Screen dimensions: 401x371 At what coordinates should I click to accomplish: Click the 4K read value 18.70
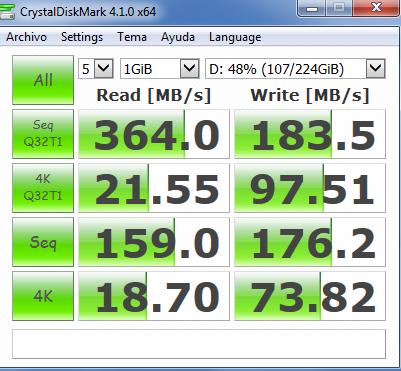click(154, 296)
